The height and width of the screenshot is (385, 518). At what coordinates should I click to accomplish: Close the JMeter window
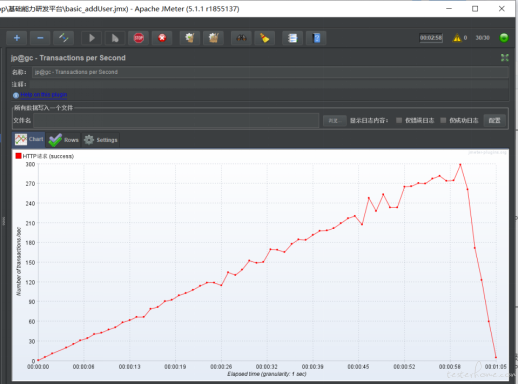pos(502,9)
